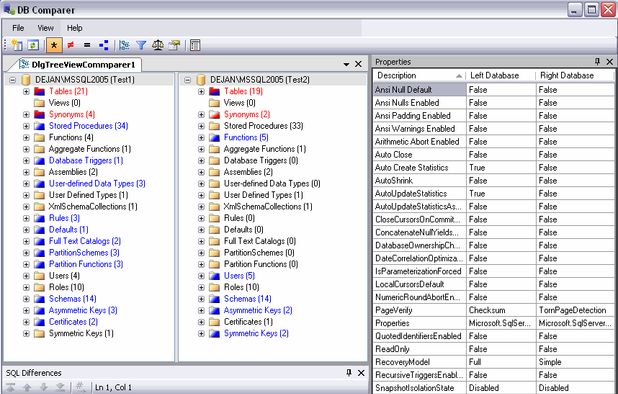Click the properties window toolbar icon
The width and height of the screenshot is (618, 394).
pyautogui.click(x=195, y=45)
